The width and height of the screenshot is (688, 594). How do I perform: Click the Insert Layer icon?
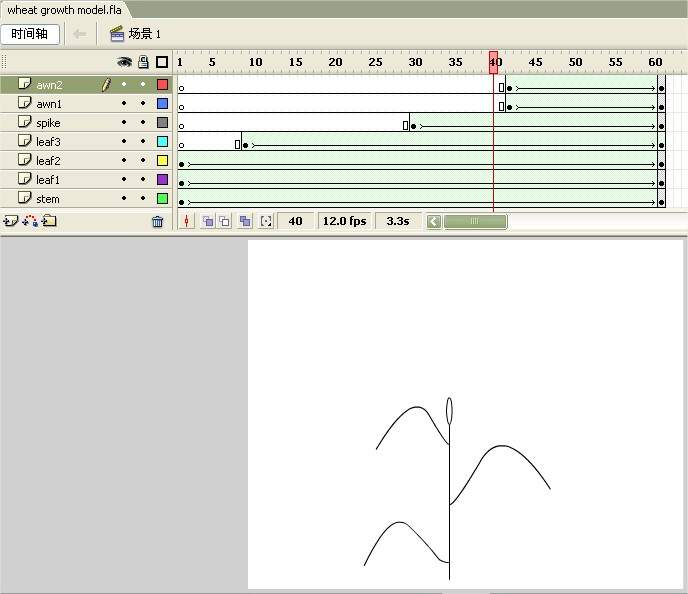tap(11, 221)
